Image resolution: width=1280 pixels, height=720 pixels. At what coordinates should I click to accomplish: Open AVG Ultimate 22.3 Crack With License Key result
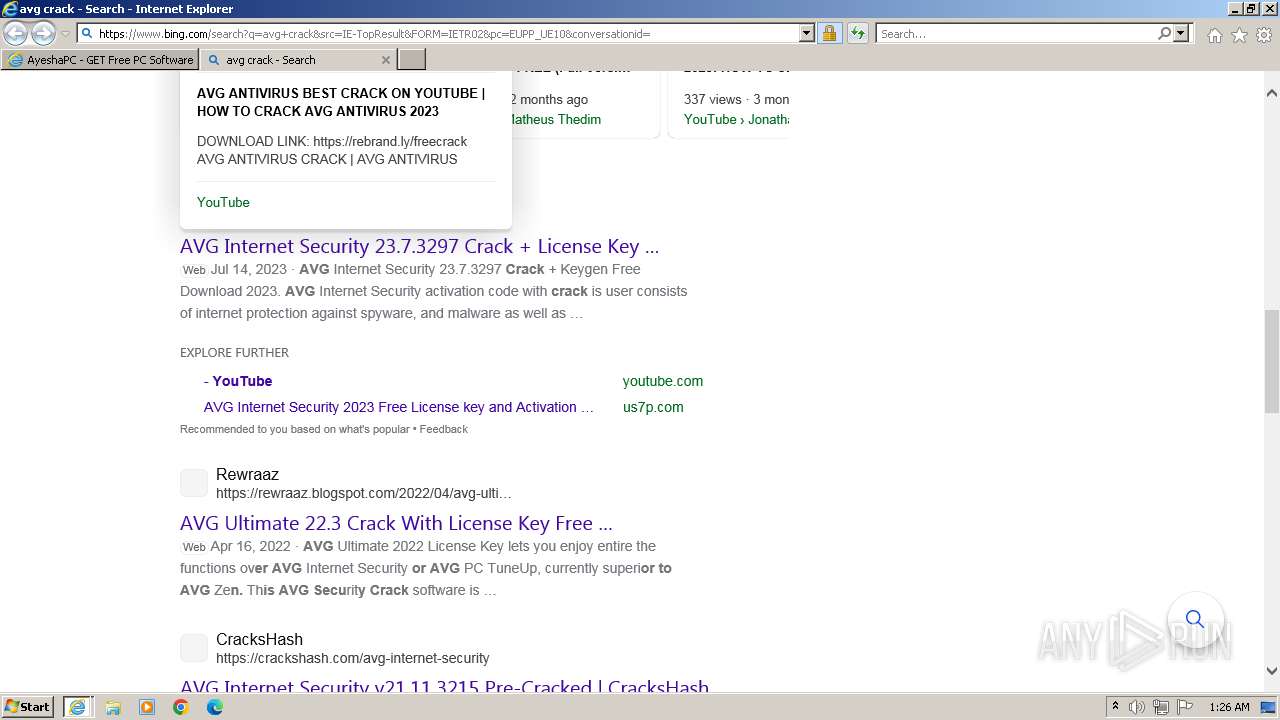pos(396,523)
